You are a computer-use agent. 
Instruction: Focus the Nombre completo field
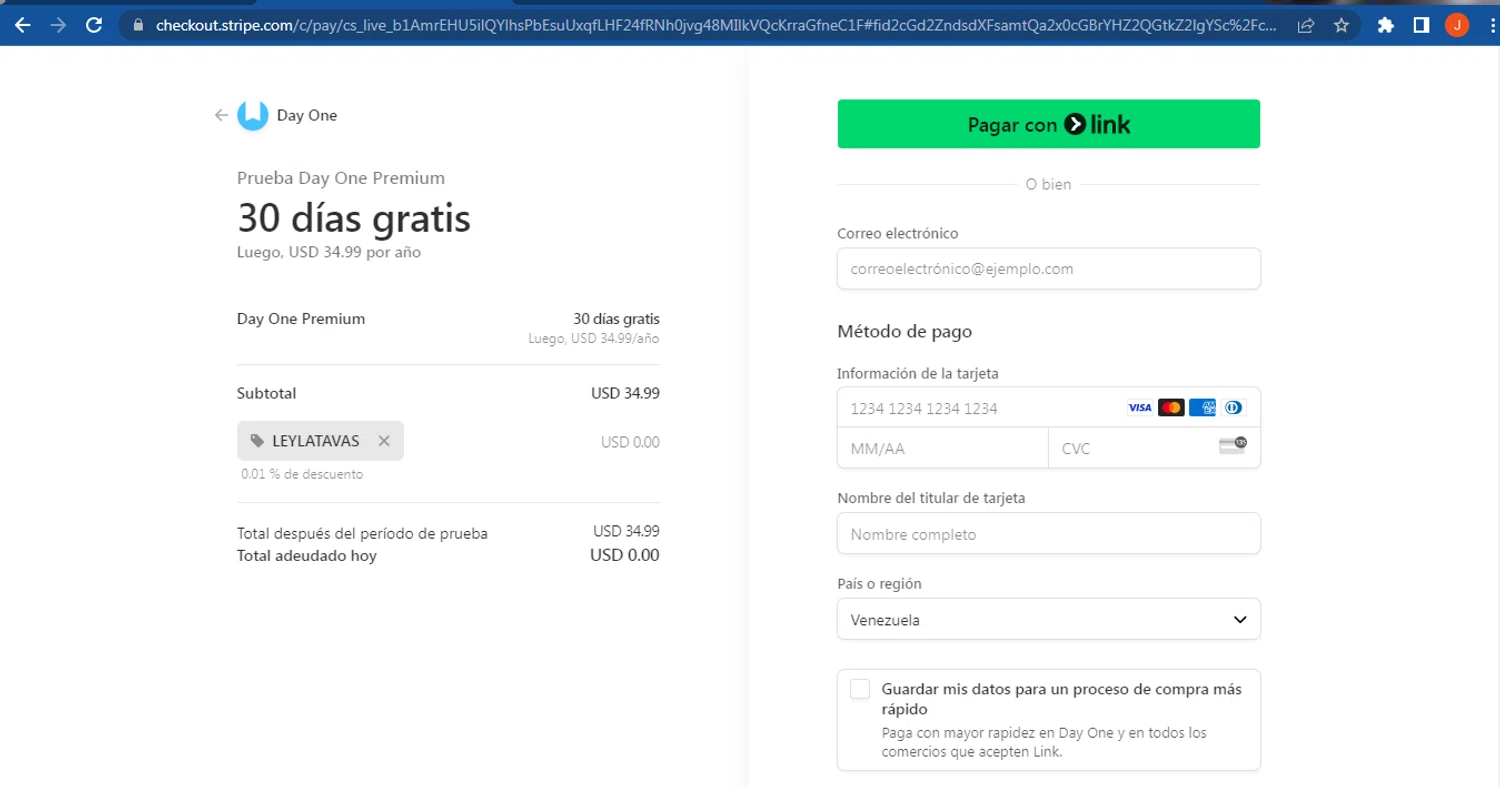(x=1048, y=534)
